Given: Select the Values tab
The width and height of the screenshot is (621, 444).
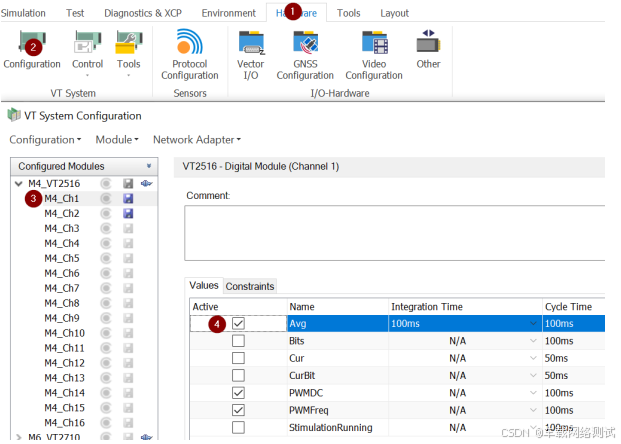Looking at the screenshot, I should click(204, 286).
